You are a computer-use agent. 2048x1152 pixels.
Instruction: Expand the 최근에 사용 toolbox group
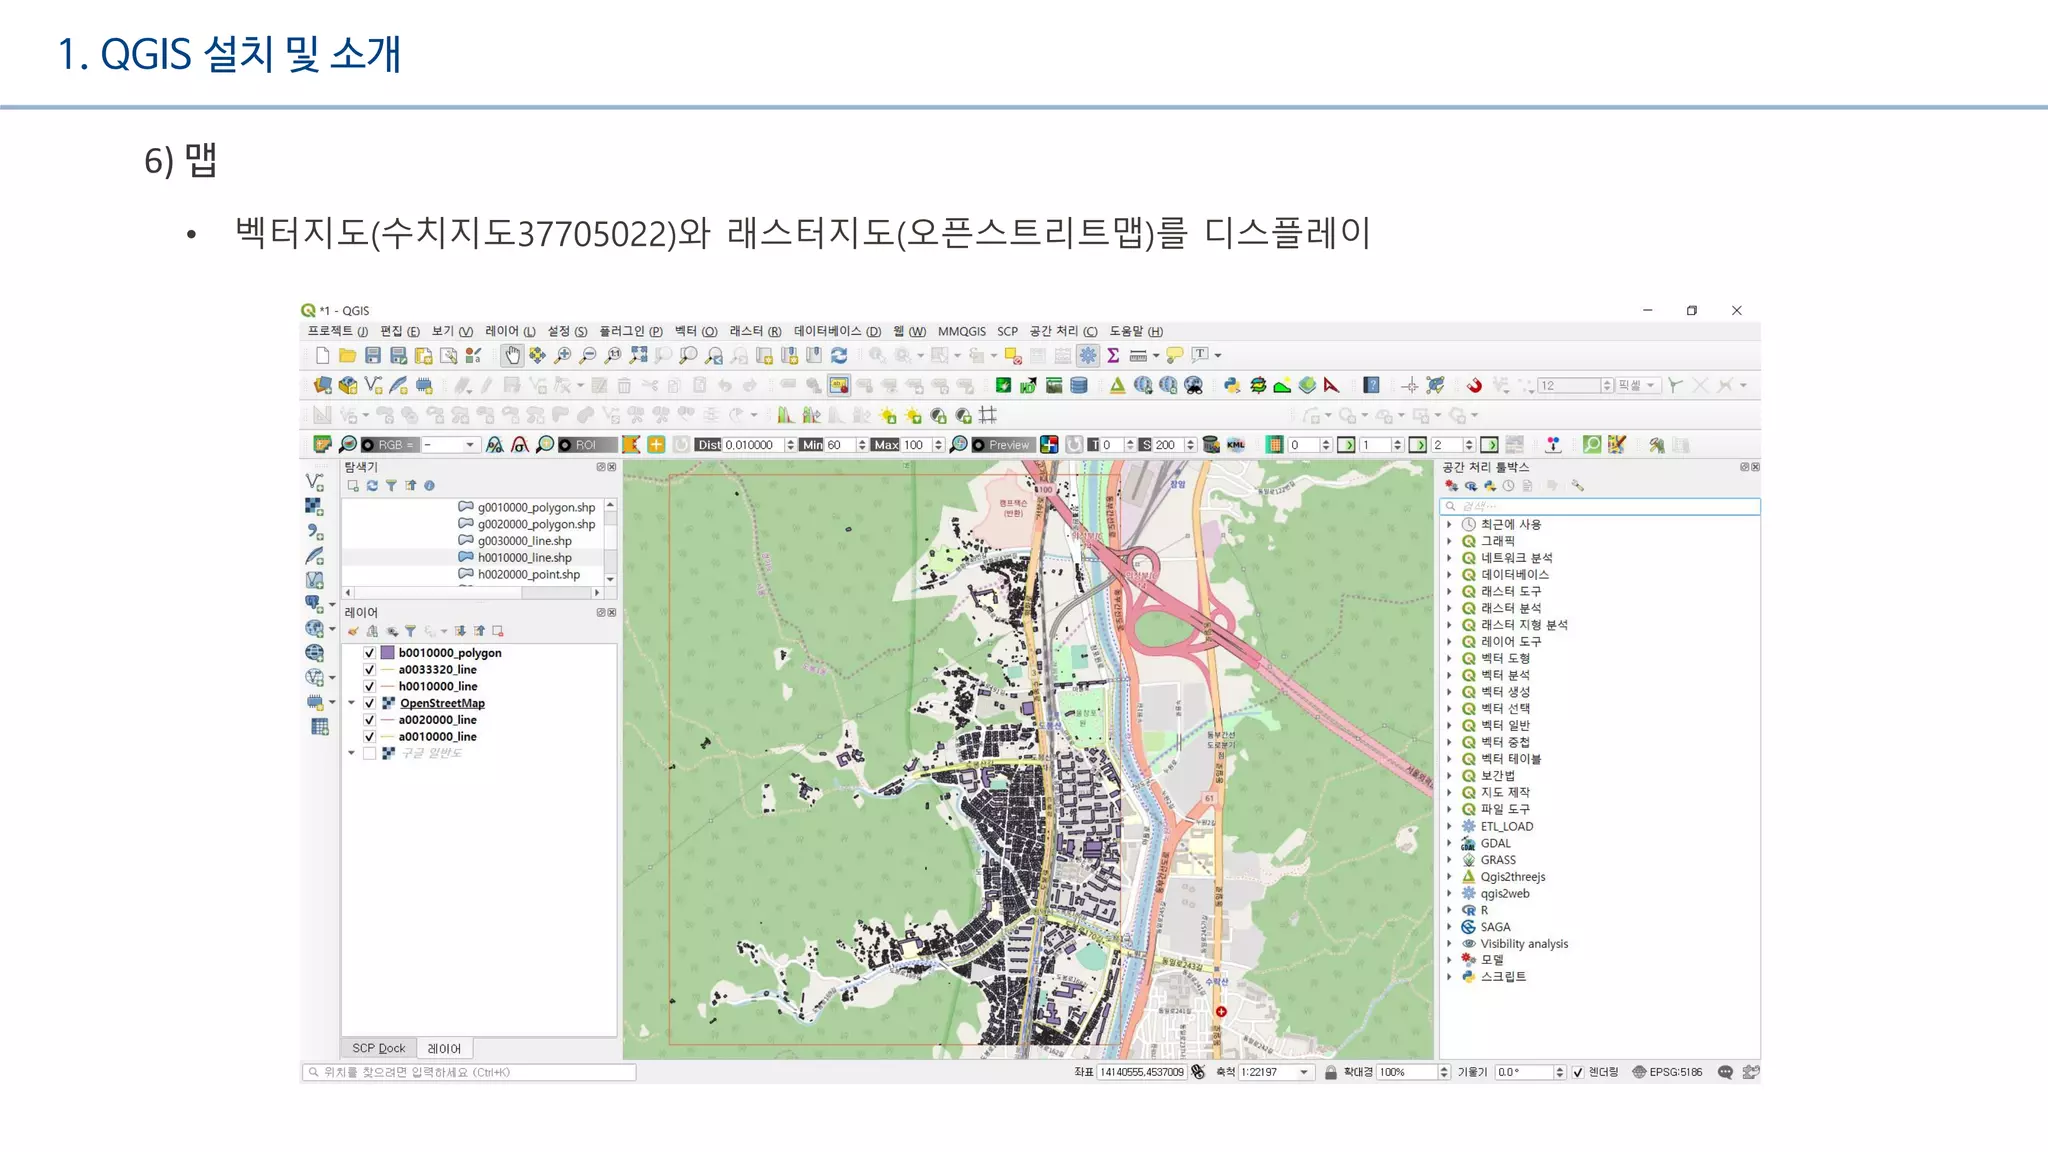coord(1449,524)
